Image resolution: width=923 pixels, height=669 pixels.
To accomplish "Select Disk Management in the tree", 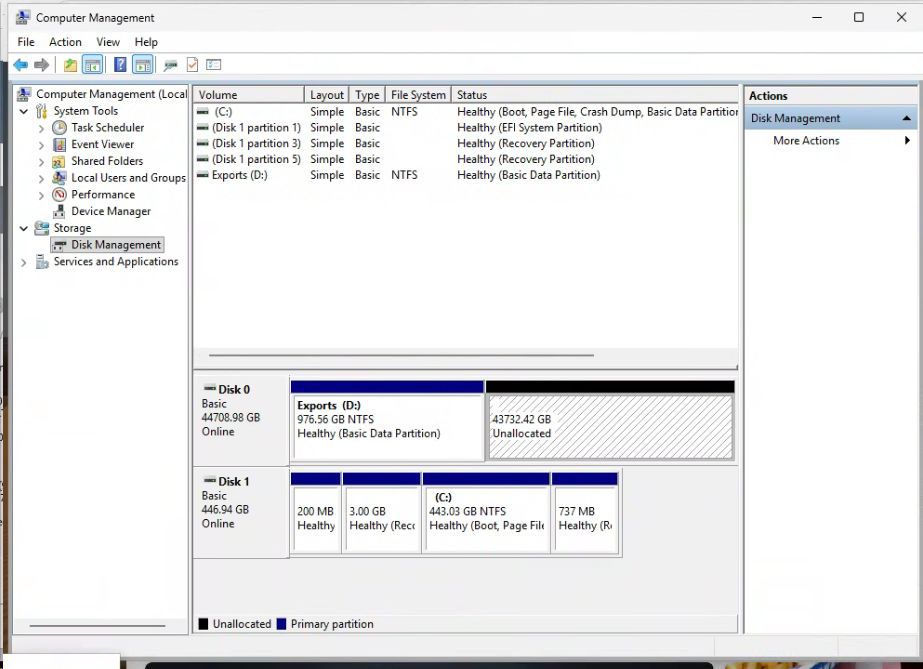I will pyautogui.click(x=108, y=245).
